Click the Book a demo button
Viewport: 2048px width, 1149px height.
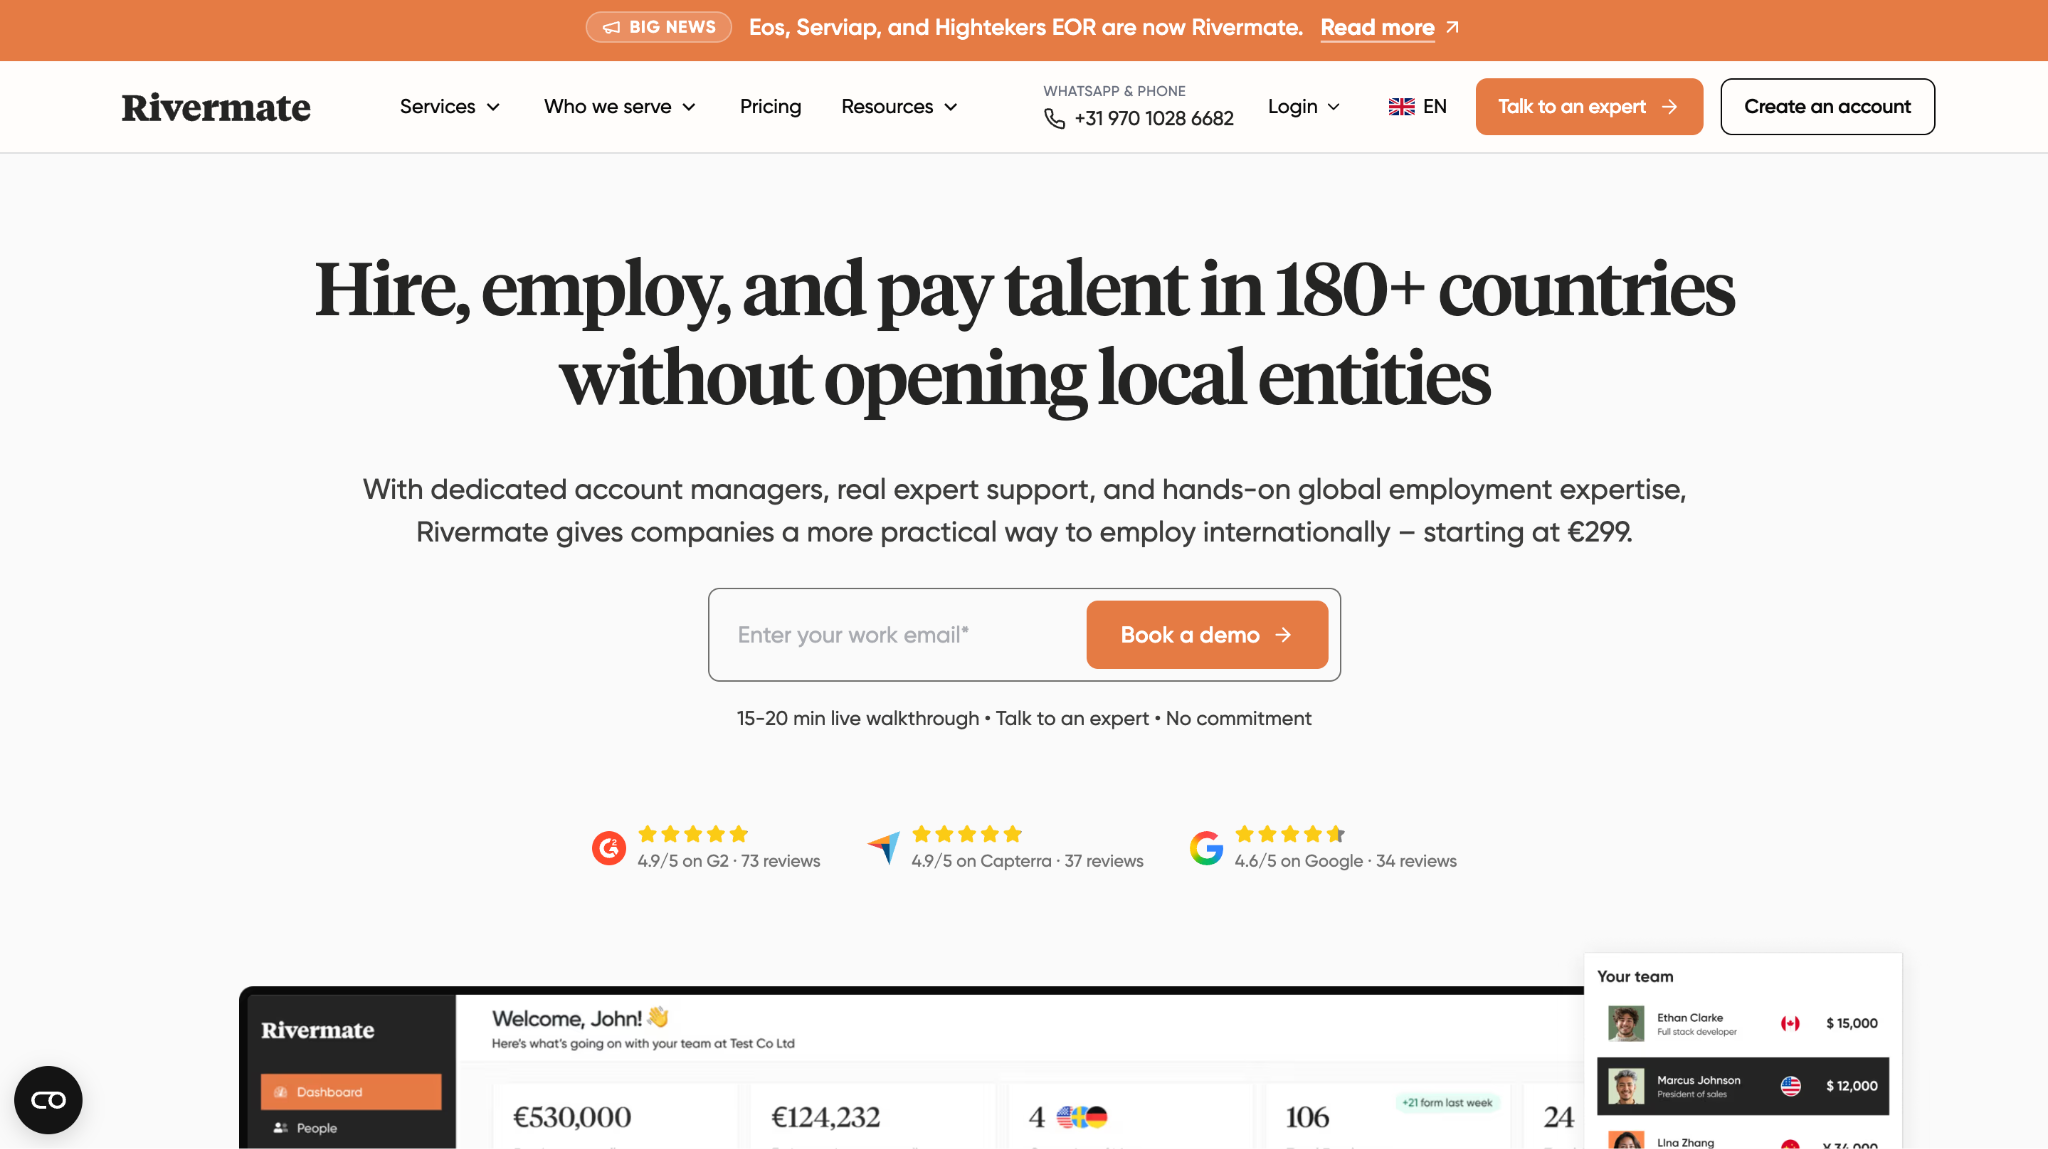coord(1207,635)
